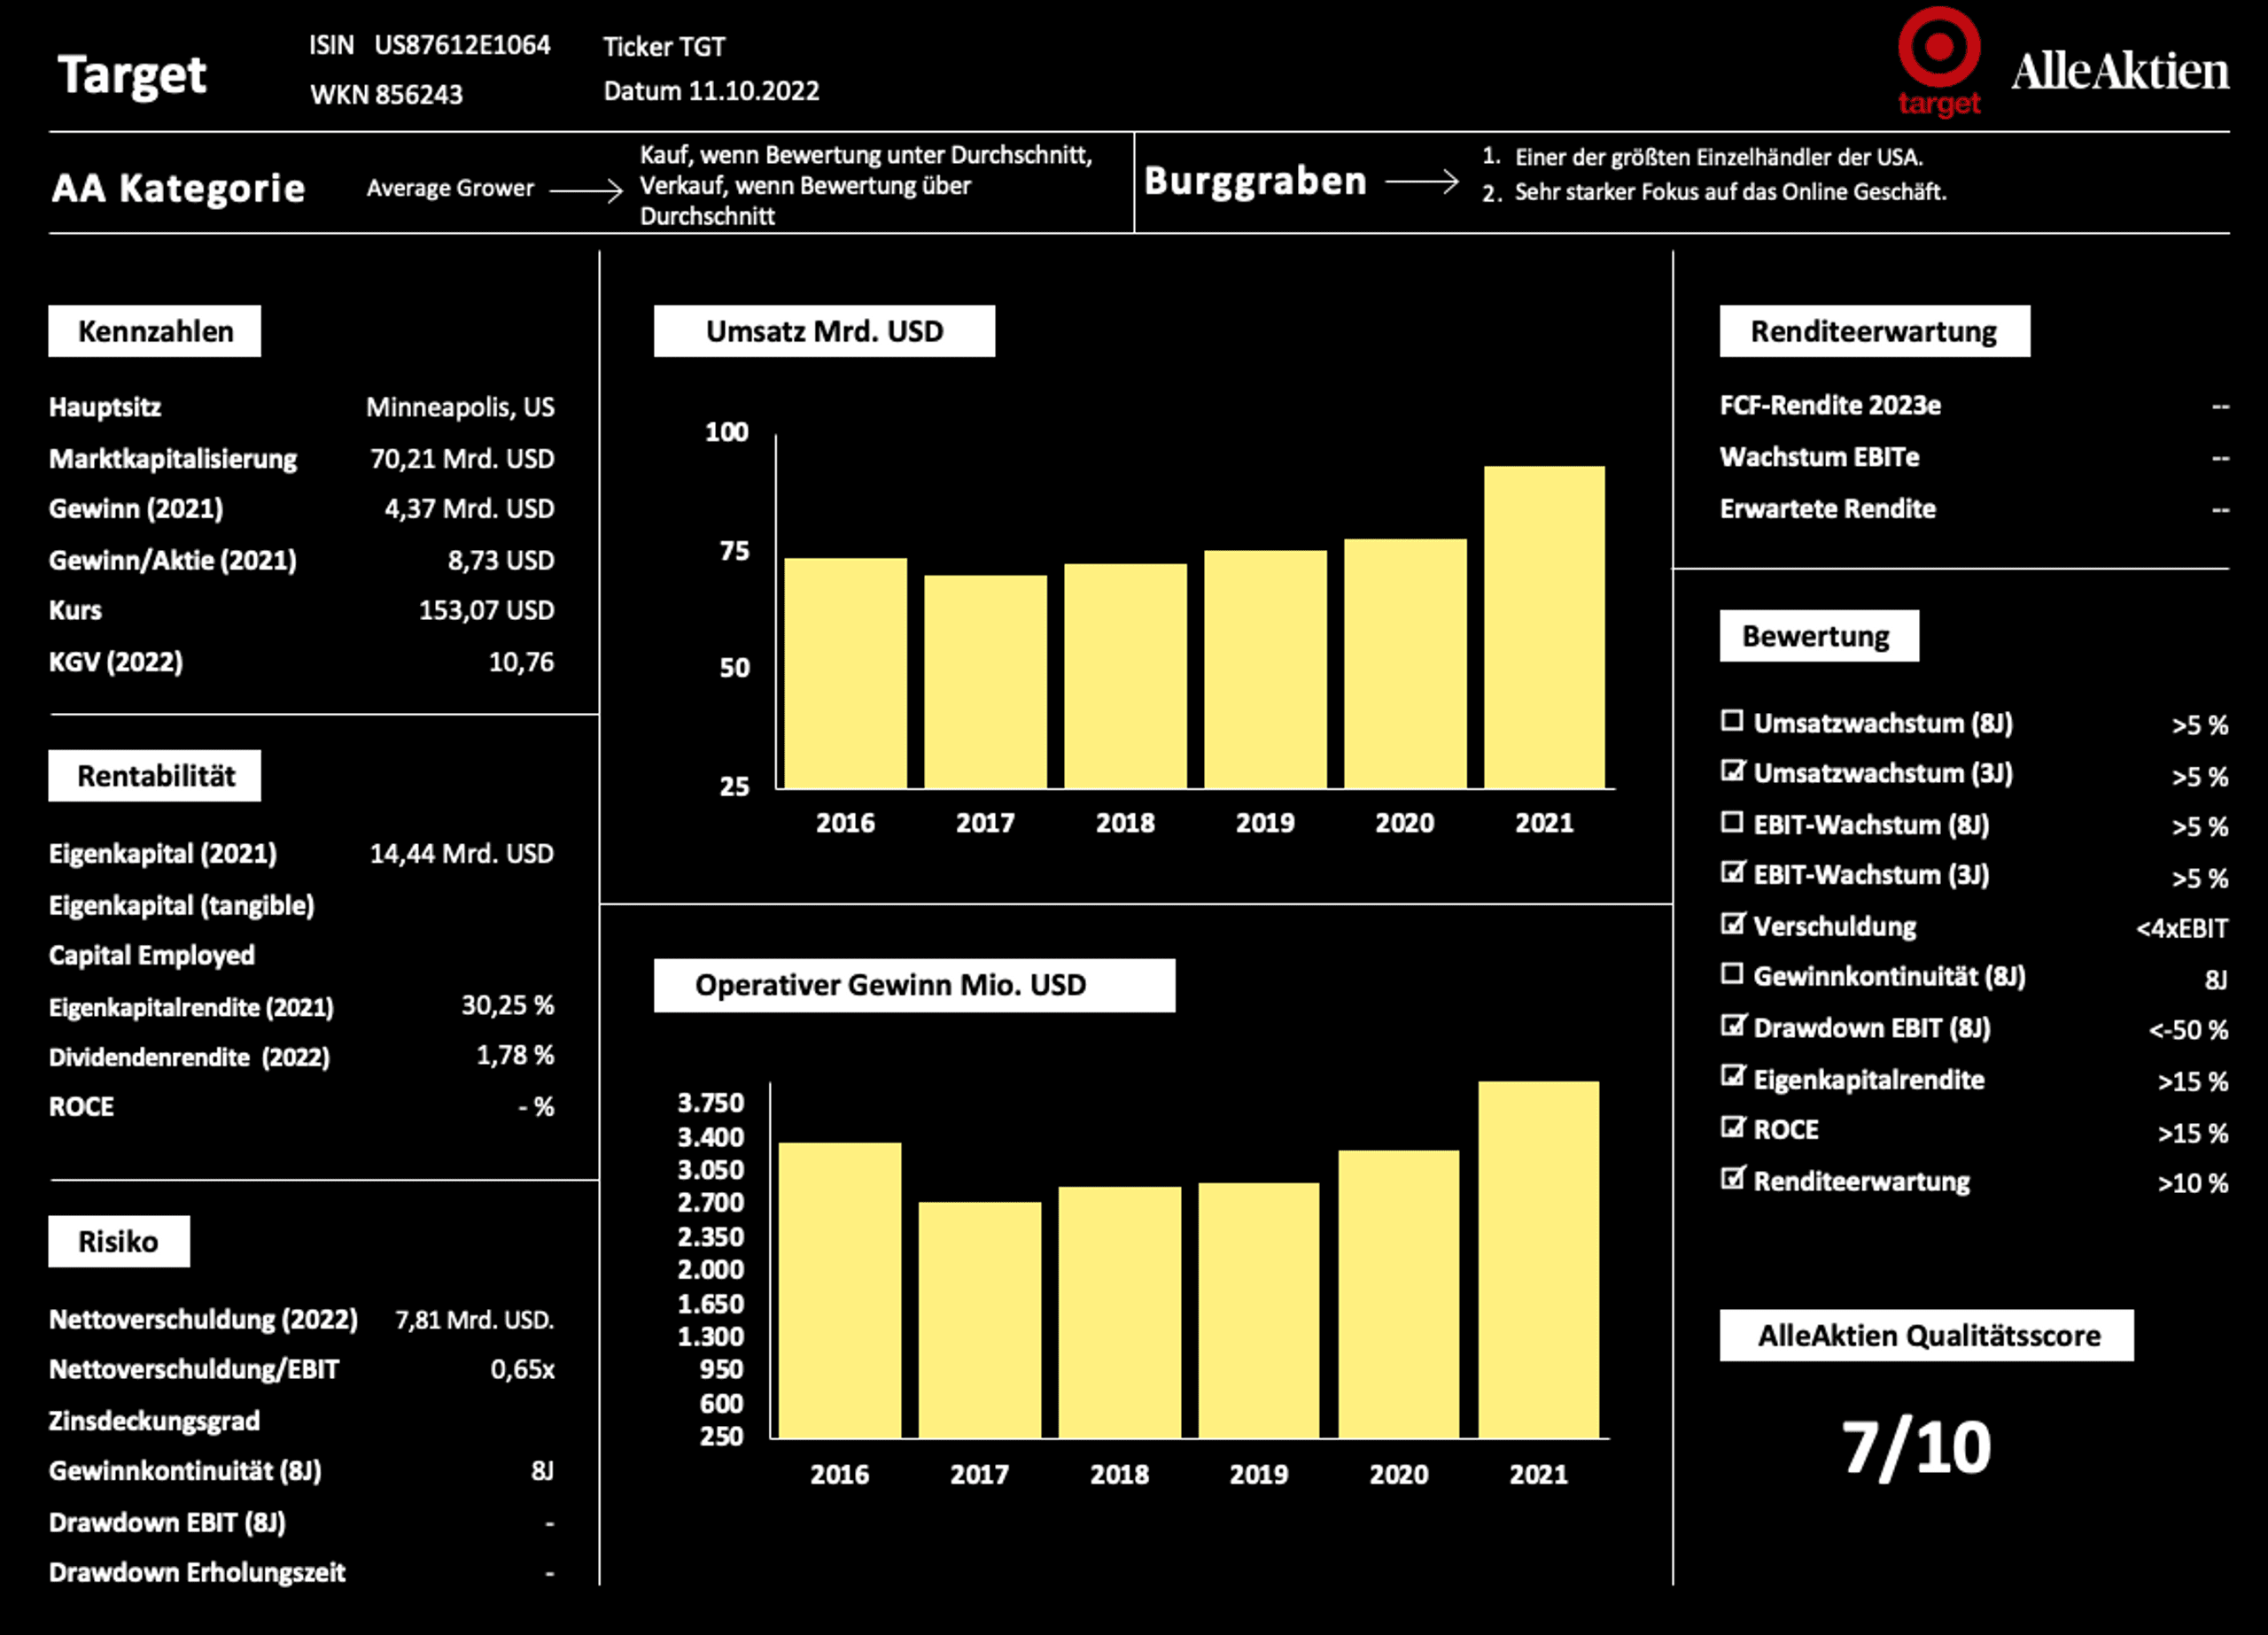Click the Erwartete Rendite label

click(1827, 509)
